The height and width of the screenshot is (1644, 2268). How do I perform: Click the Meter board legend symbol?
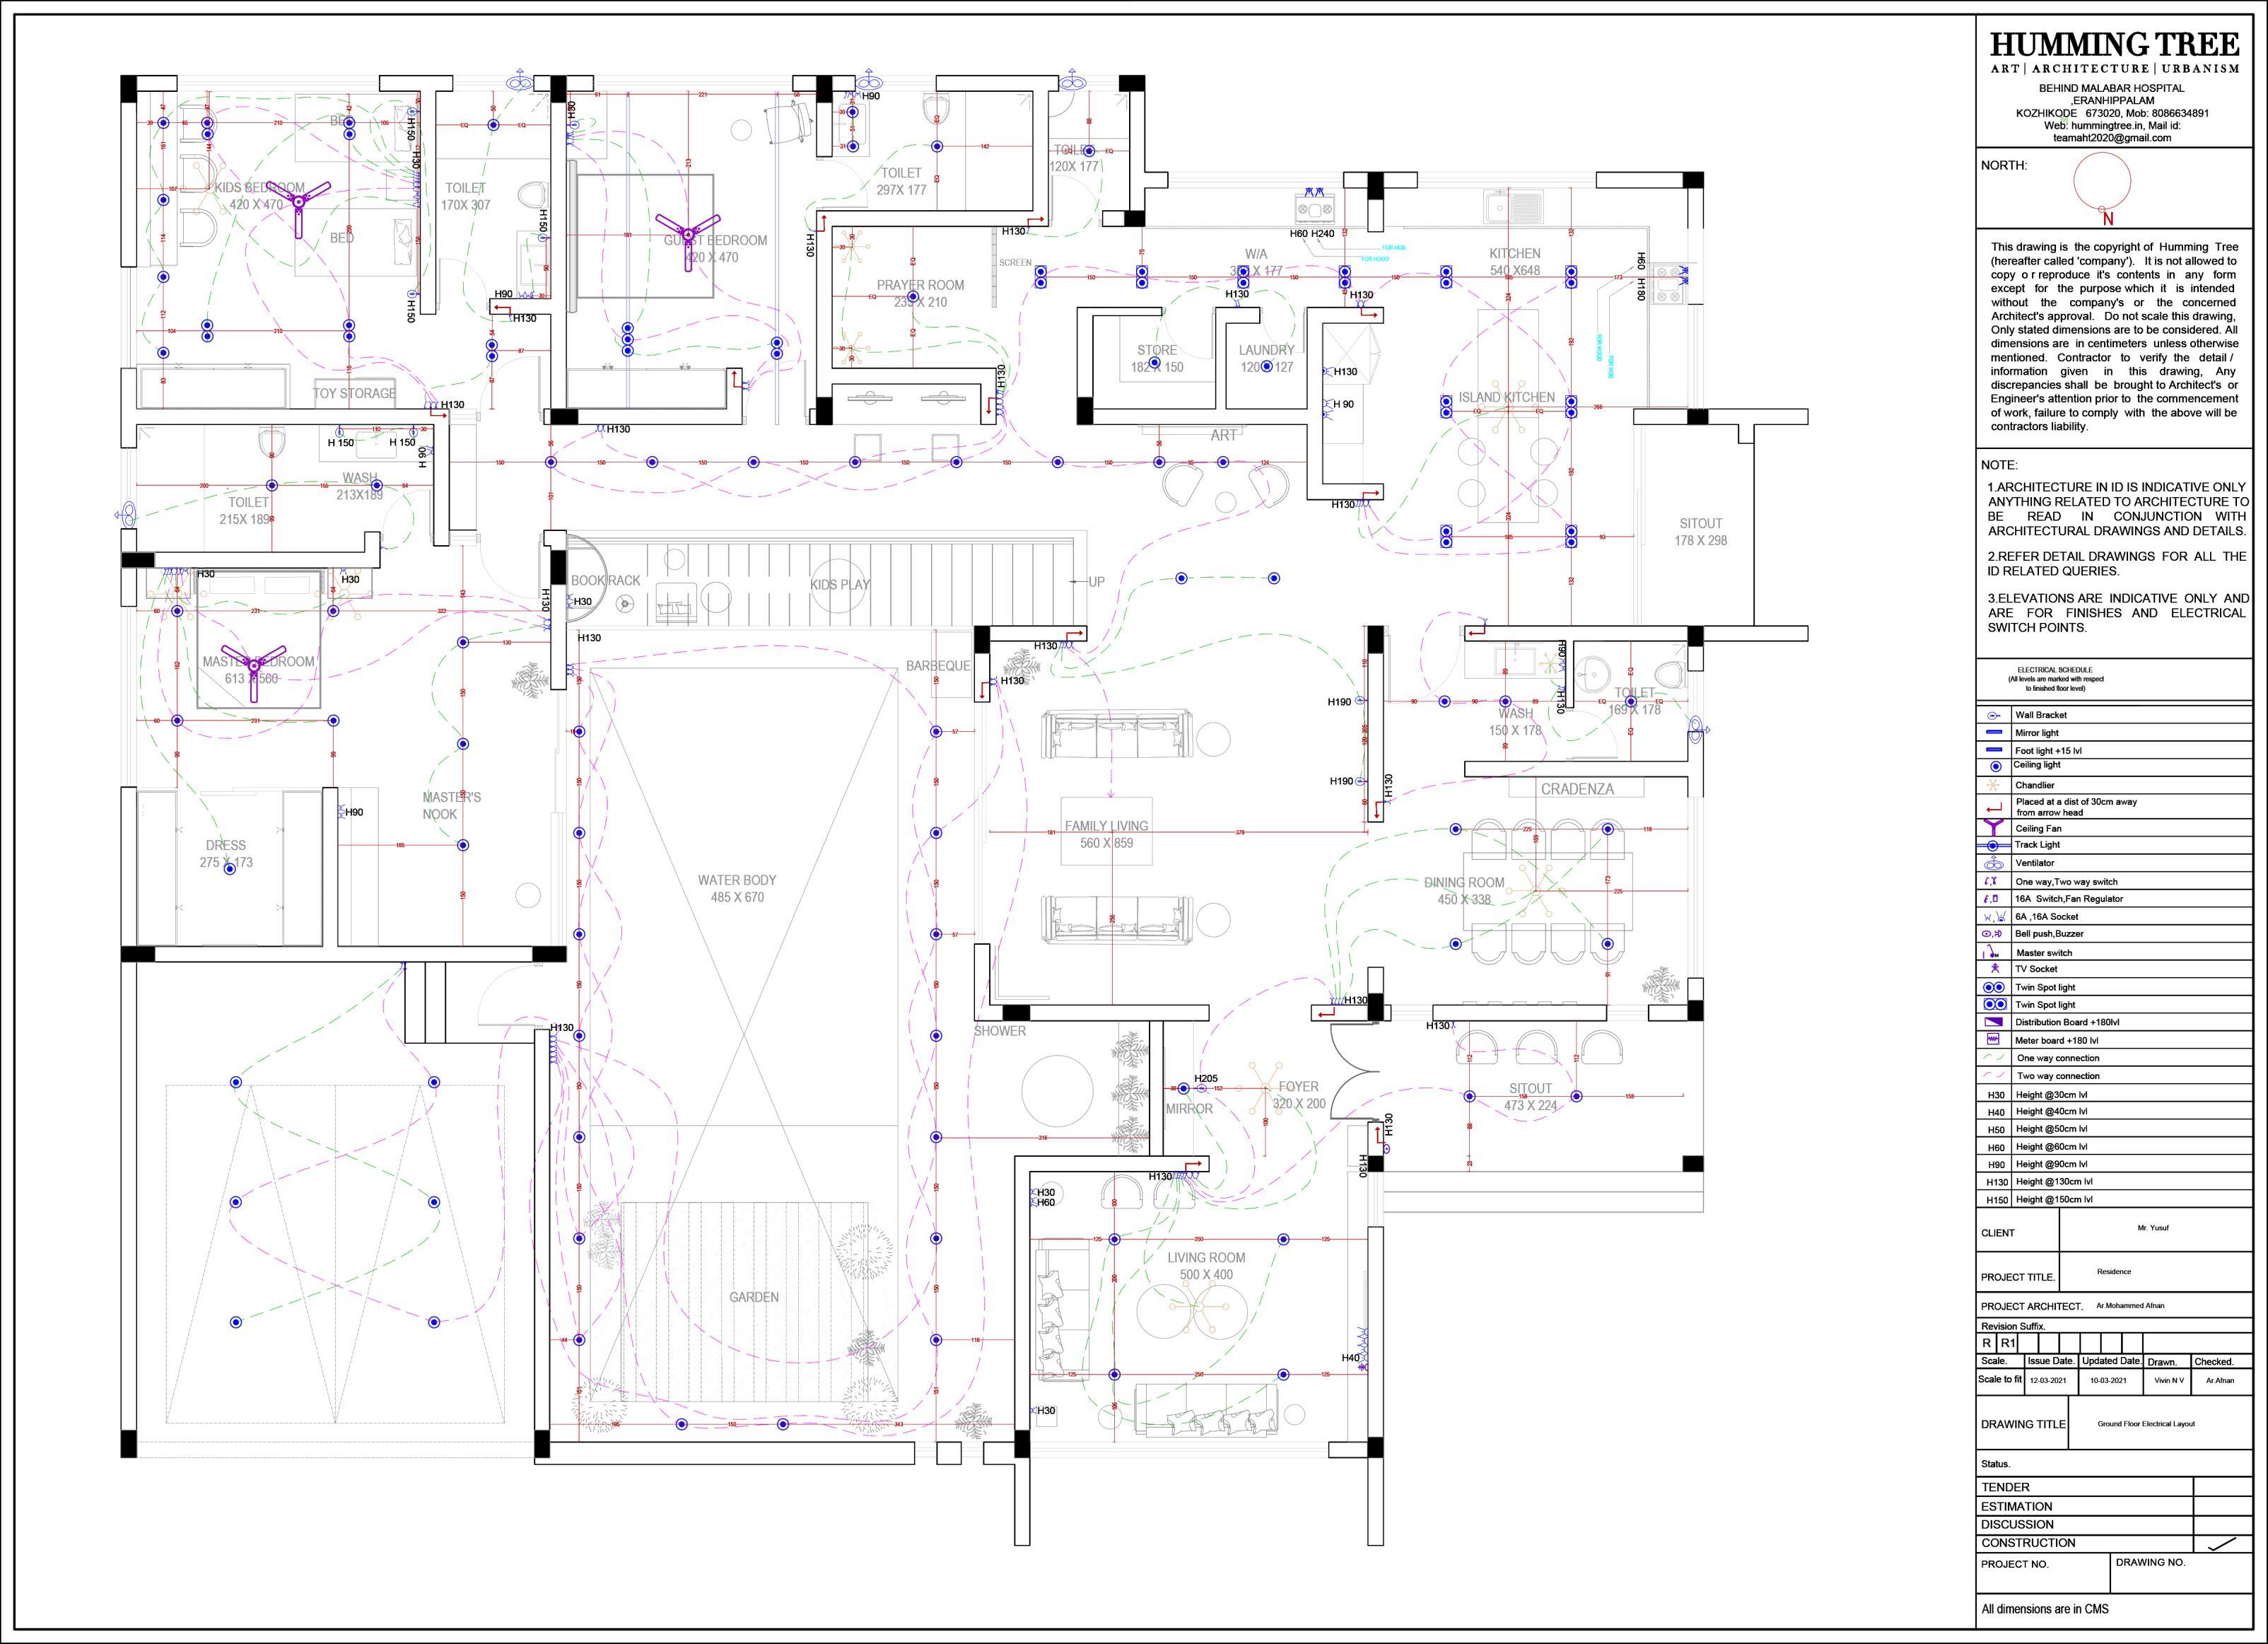[1993, 1040]
